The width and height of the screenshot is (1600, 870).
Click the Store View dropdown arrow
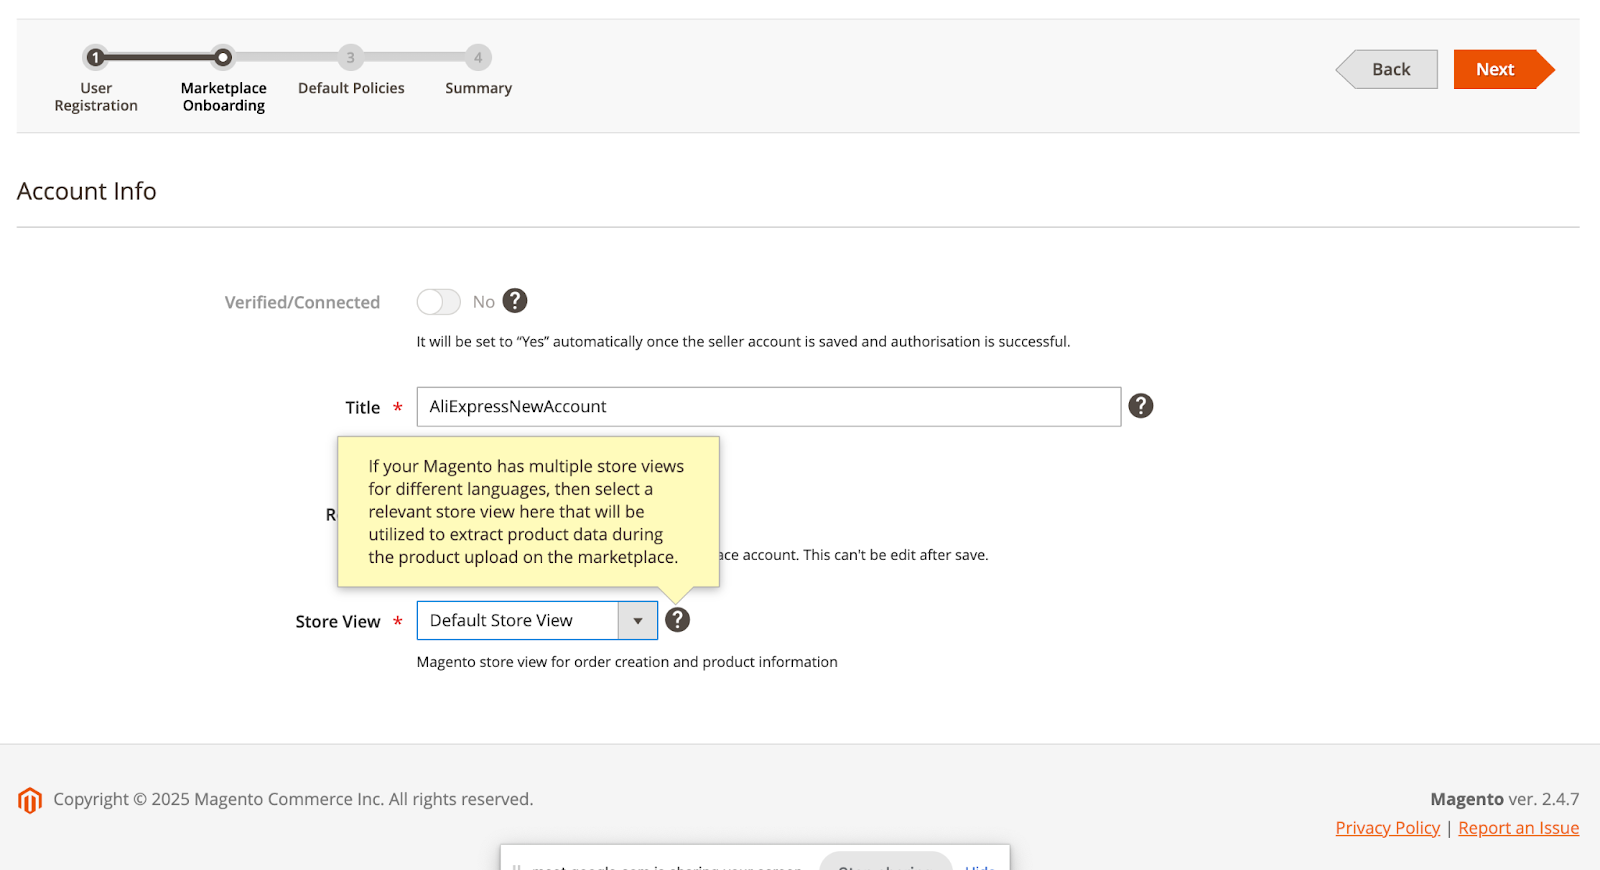(637, 621)
